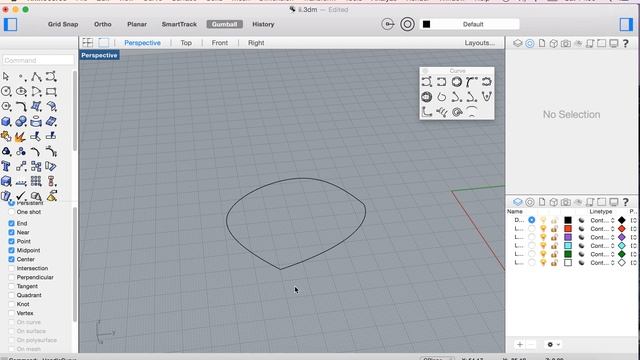Open Linetype dropdown of black Default layer
640x360 pixels.
[602, 220]
